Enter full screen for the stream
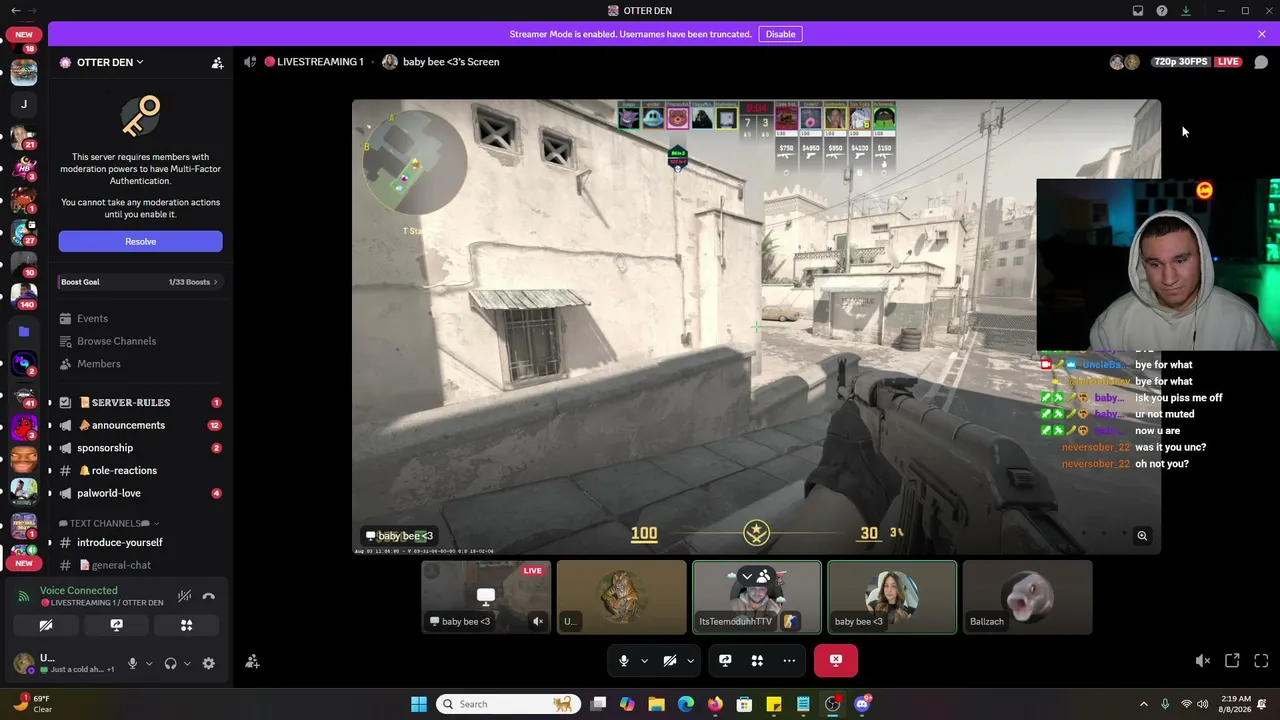 tap(1261, 661)
